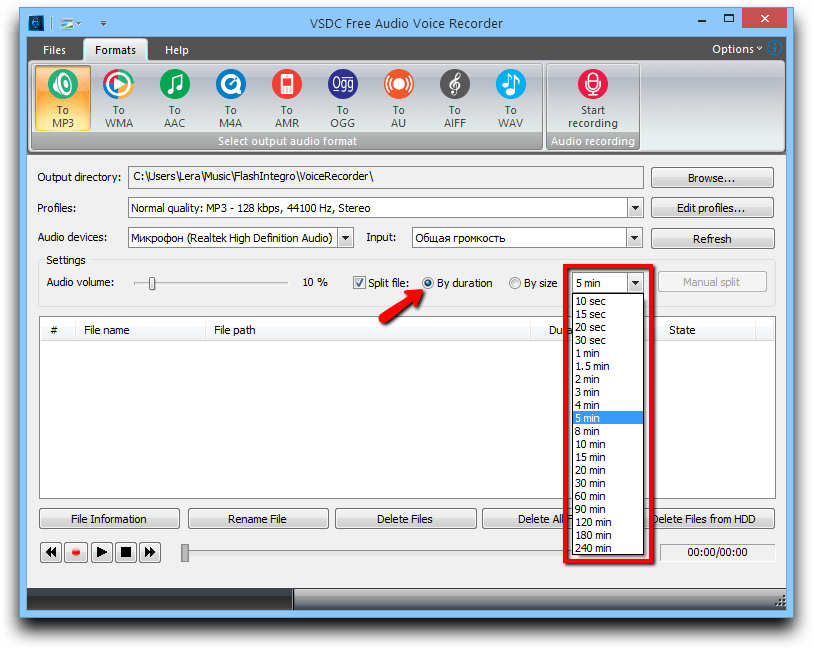Select the To MP3 output format
Viewport: 813px width, 649px height.
[x=63, y=98]
